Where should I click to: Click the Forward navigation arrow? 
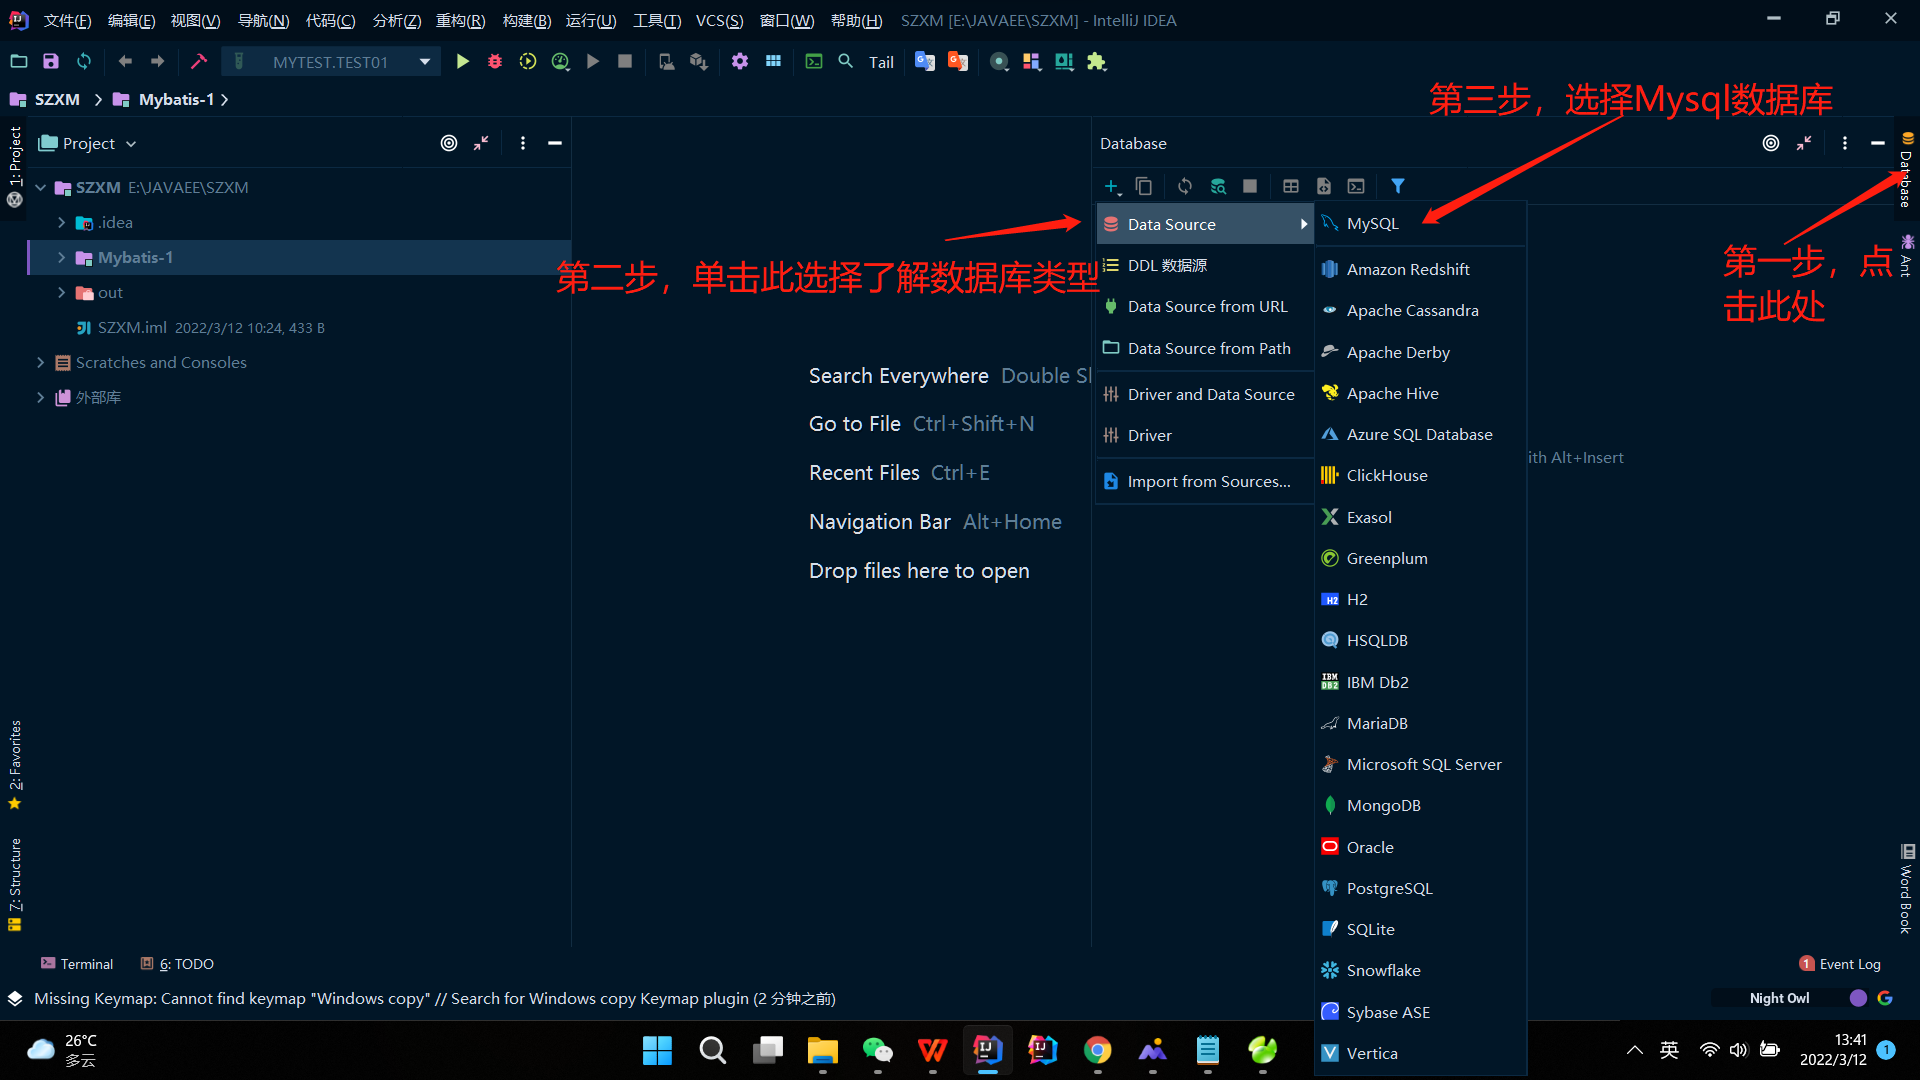(x=158, y=62)
